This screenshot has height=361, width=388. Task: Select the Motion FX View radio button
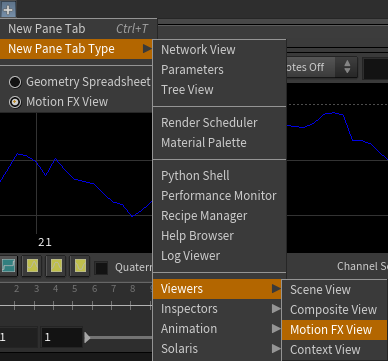15,102
